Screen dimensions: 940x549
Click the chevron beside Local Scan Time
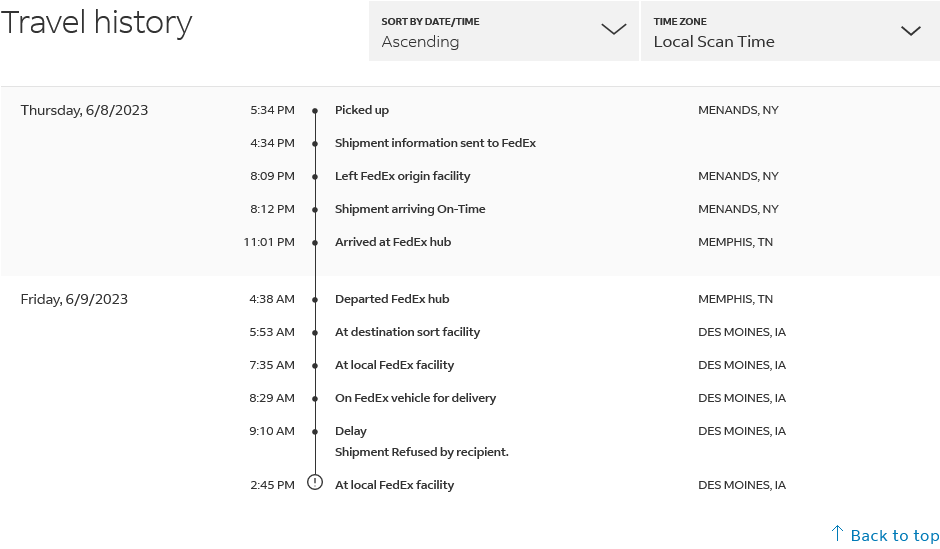(910, 31)
